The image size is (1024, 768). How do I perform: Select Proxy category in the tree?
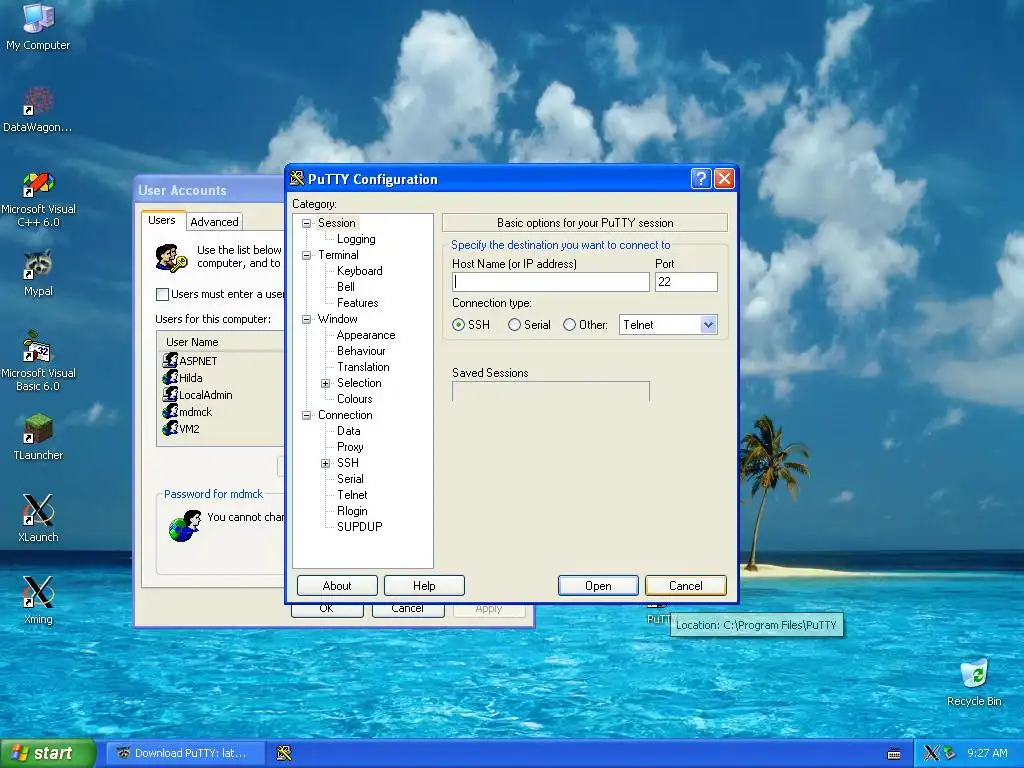350,447
